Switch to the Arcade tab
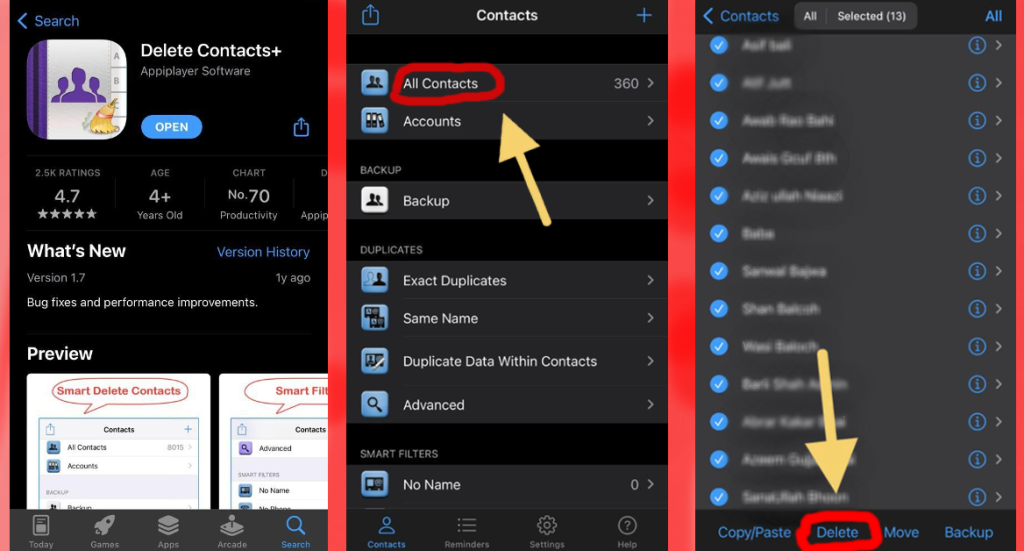Screen dimensions: 1024x551 coord(232,531)
